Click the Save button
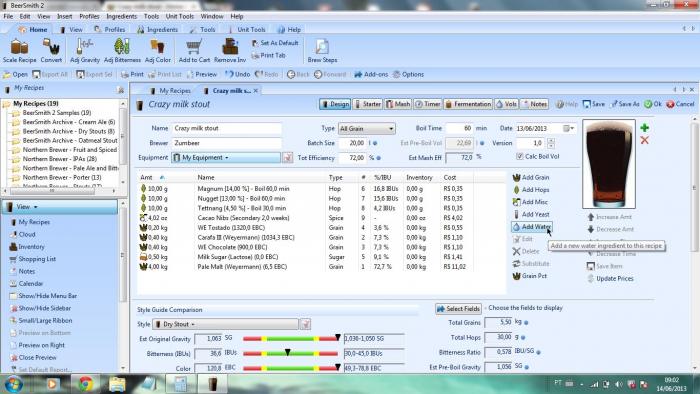Screen dimensions: 700x394 pyautogui.click(x=594, y=104)
